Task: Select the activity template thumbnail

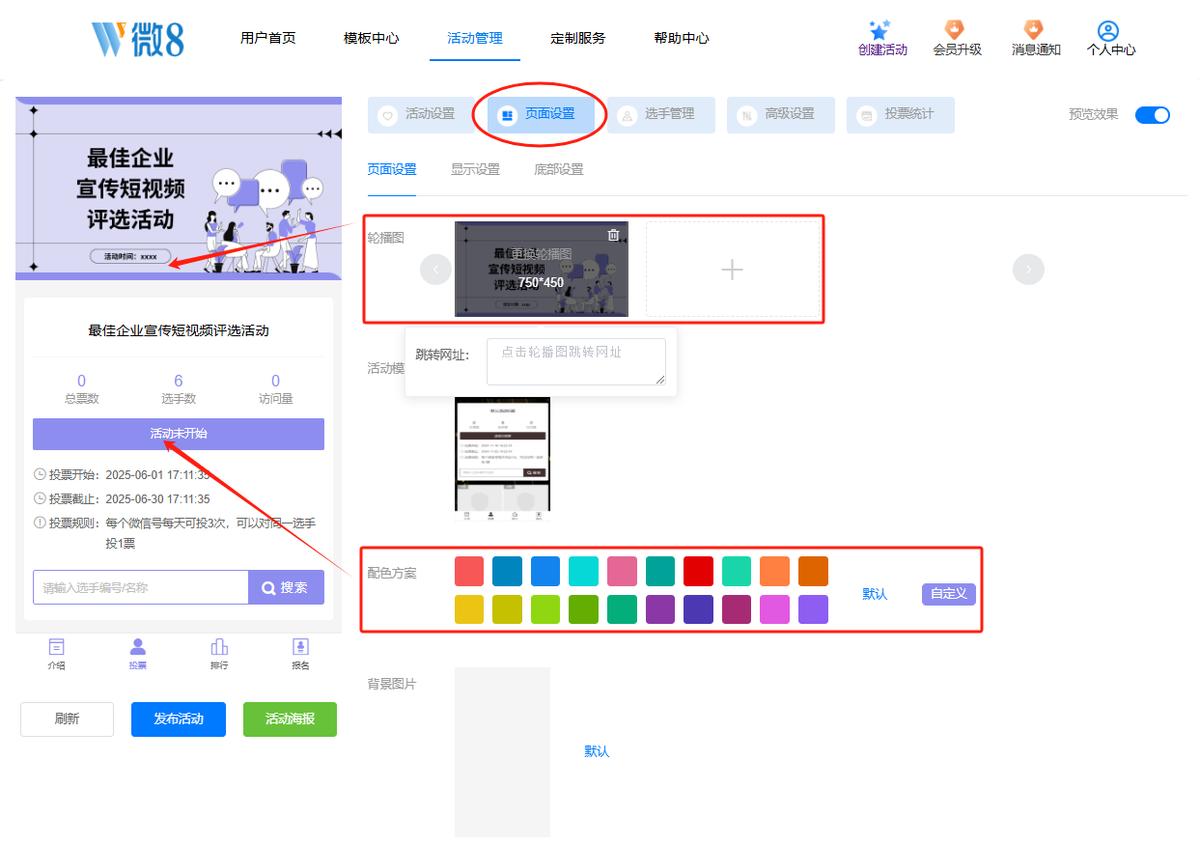Action: (x=502, y=459)
